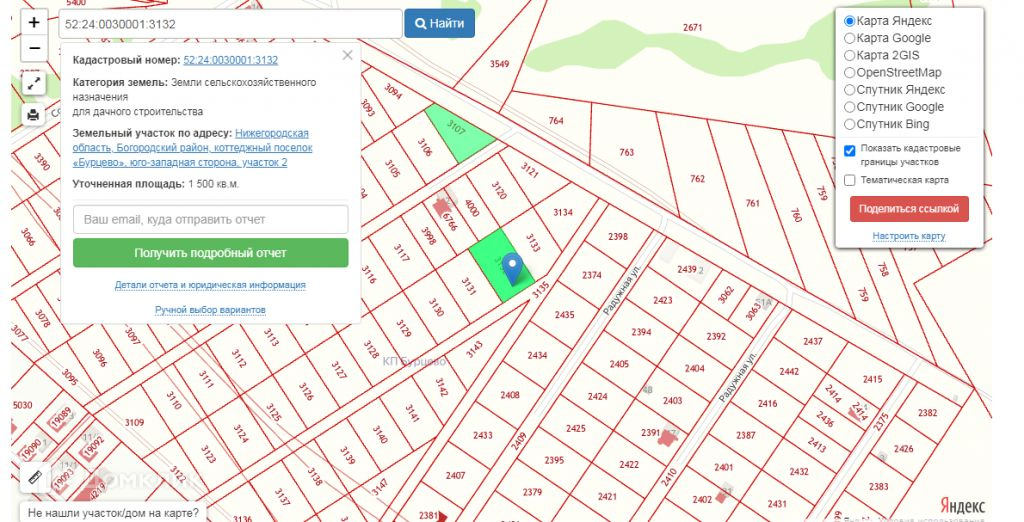Viewport: 1024px width, 522px height.
Task: Click parcel 763 on the map
Action: click(626, 152)
